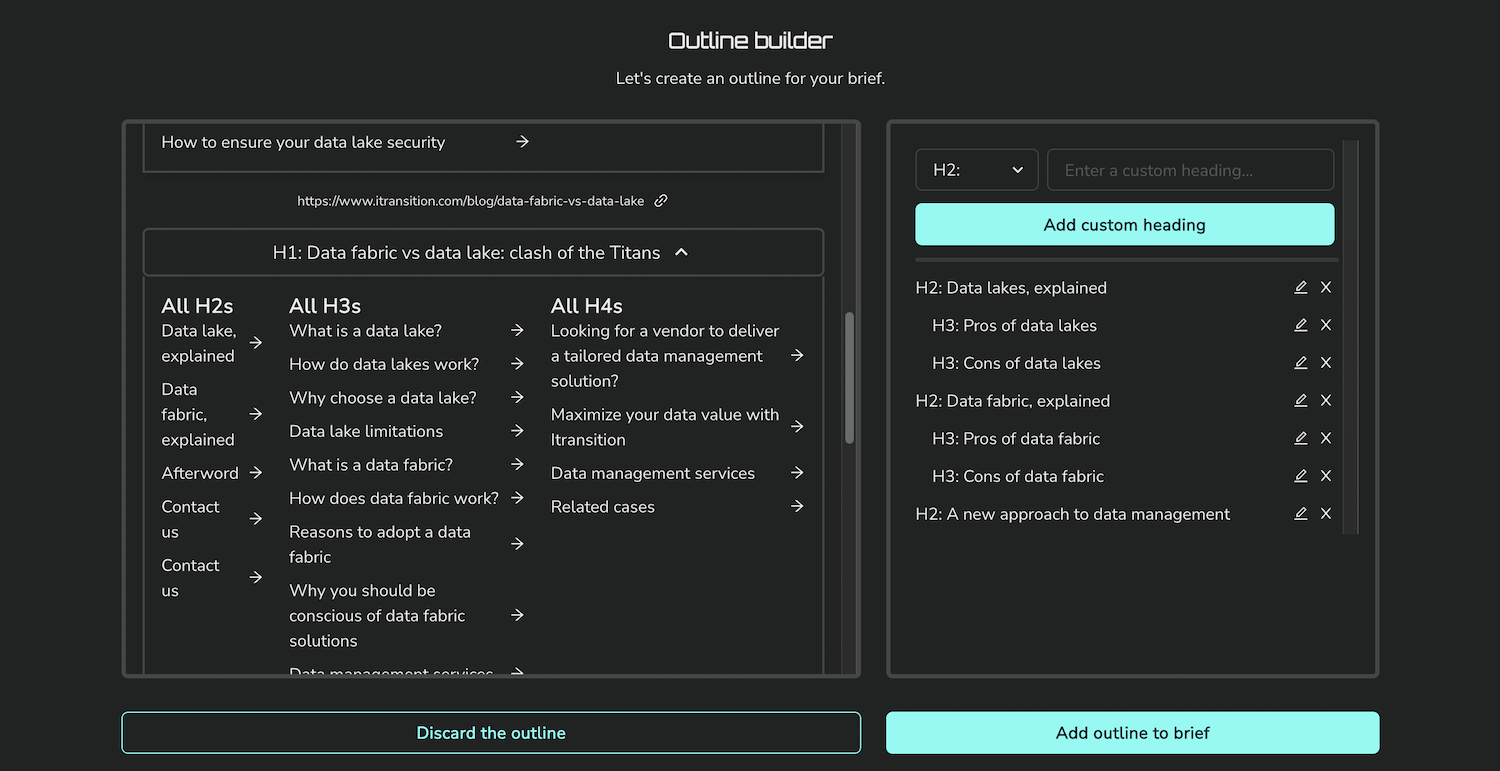Delete 'H2: Data fabric, explained' from outline

coord(1326,401)
